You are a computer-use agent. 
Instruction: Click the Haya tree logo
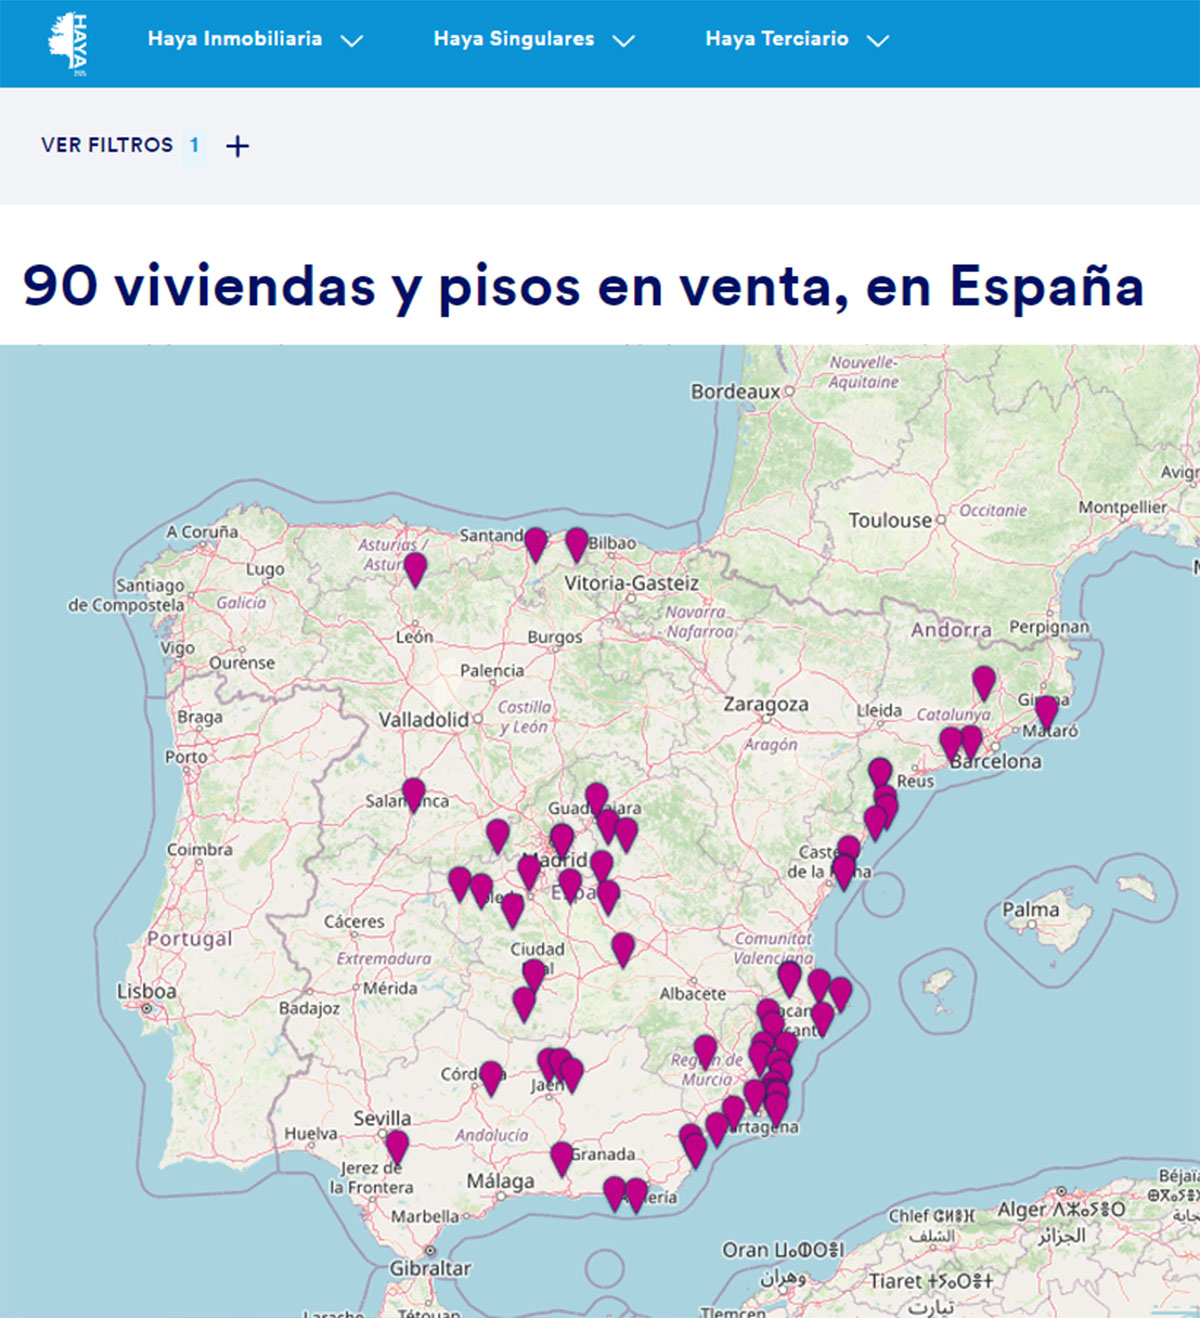[68, 42]
